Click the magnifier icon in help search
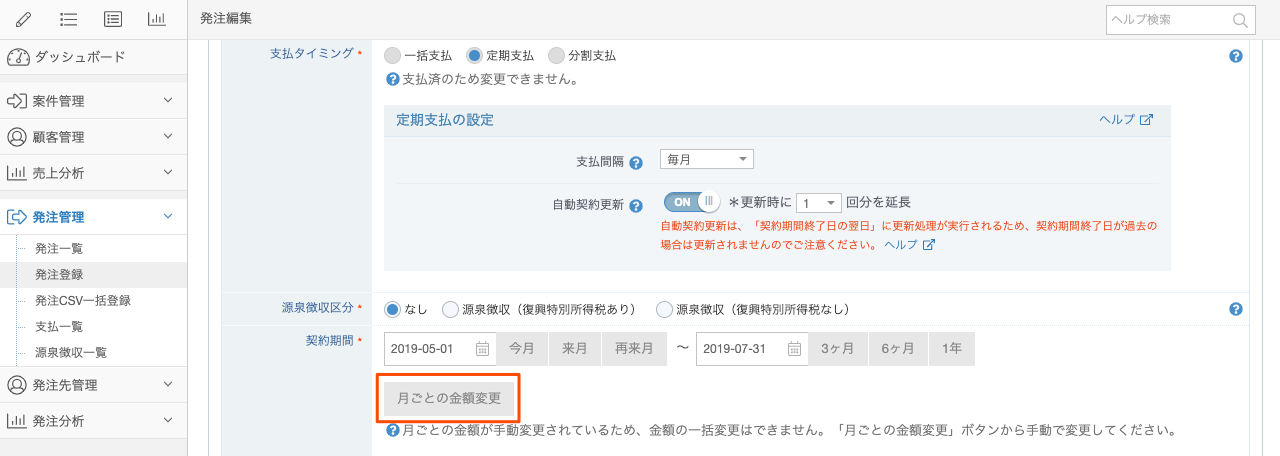 1240,20
